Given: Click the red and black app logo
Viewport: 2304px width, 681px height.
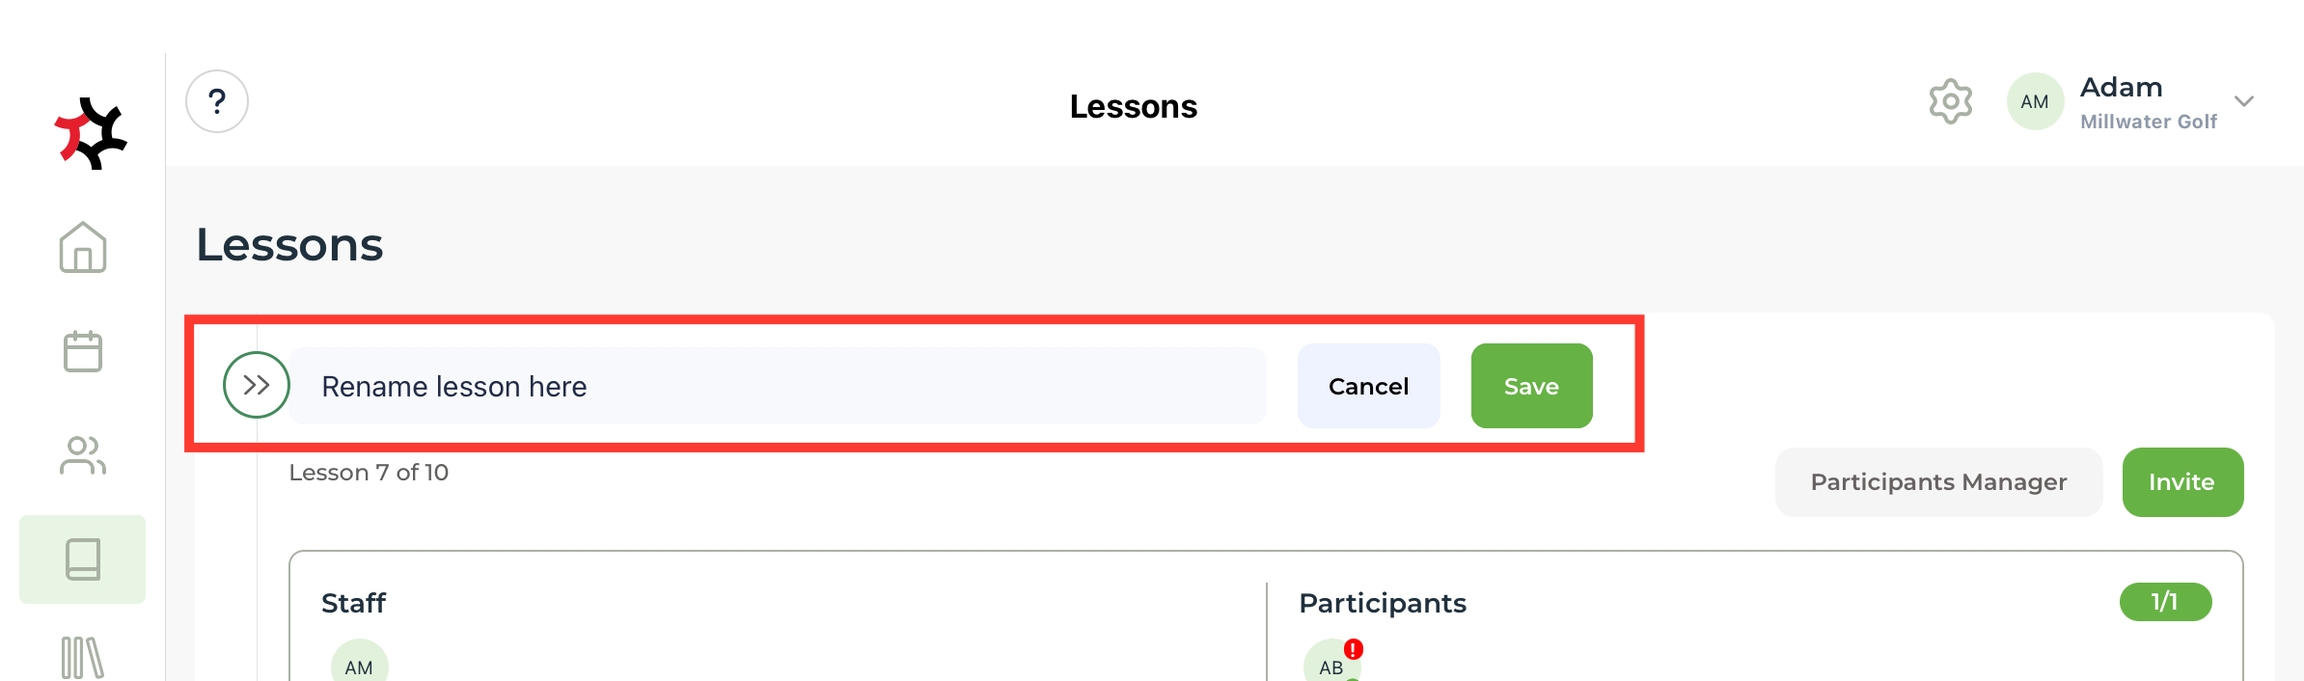Looking at the screenshot, I should point(91,133).
